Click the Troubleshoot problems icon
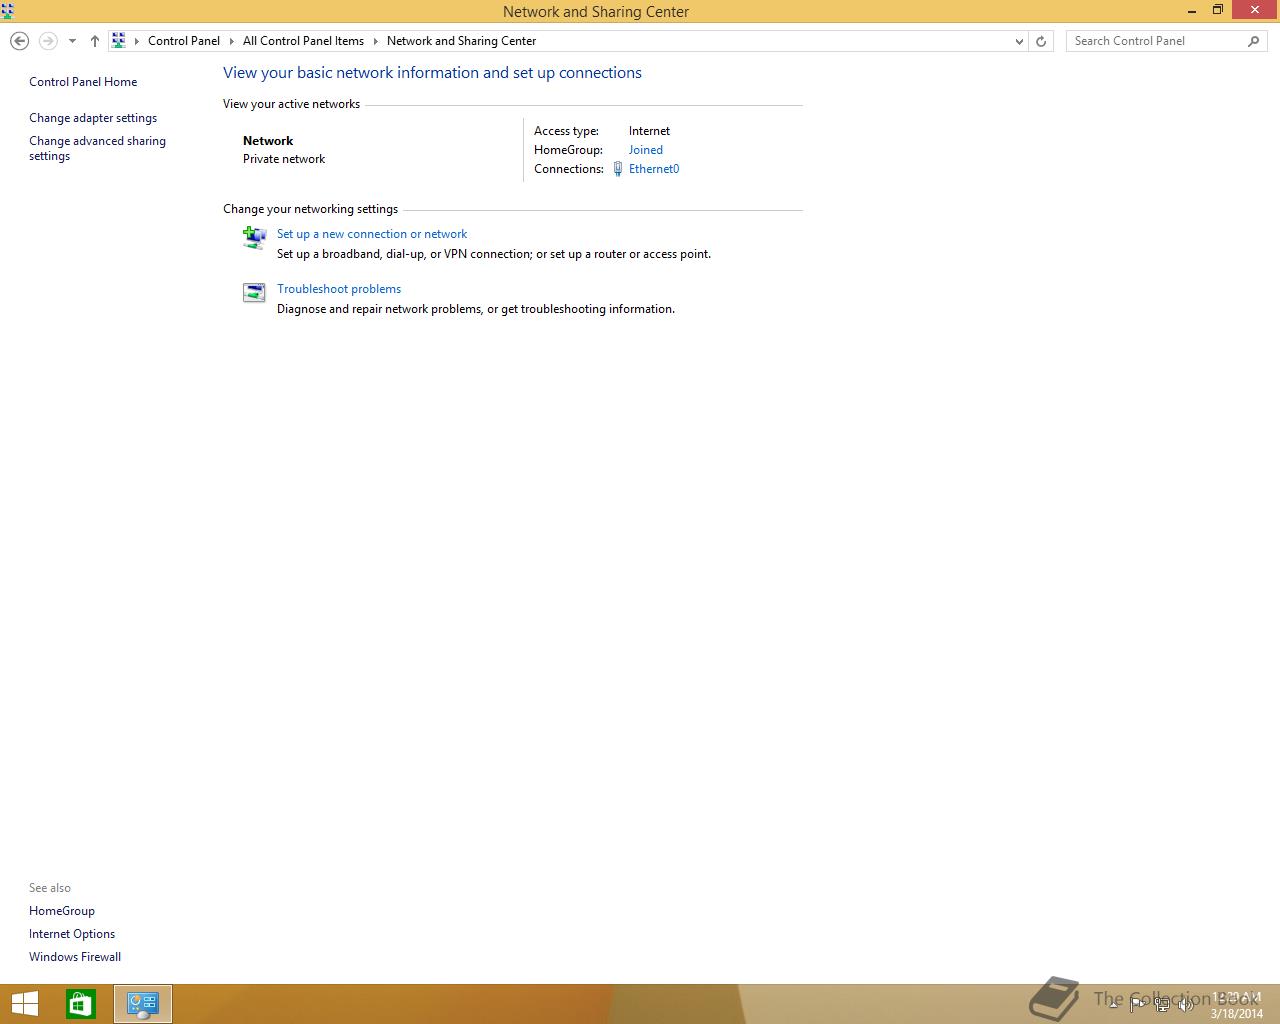This screenshot has width=1280, height=1024. point(254,292)
